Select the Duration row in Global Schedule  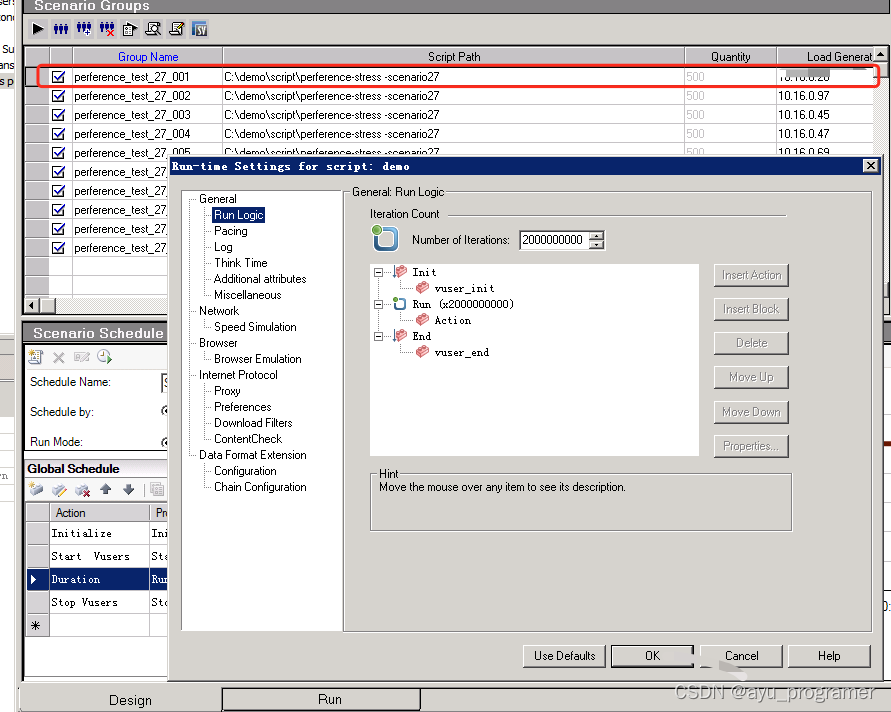click(97, 579)
